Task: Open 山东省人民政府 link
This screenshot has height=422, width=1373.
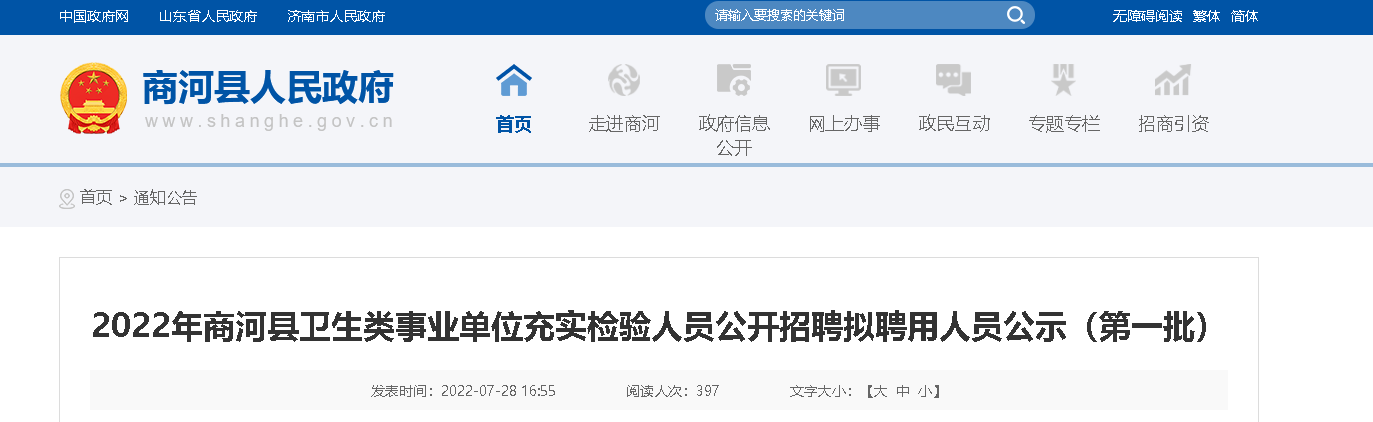Action: click(x=208, y=16)
